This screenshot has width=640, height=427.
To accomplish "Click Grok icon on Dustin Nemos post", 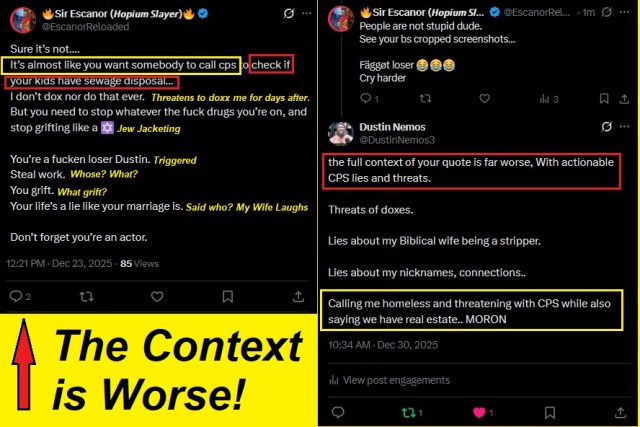I will (607, 127).
